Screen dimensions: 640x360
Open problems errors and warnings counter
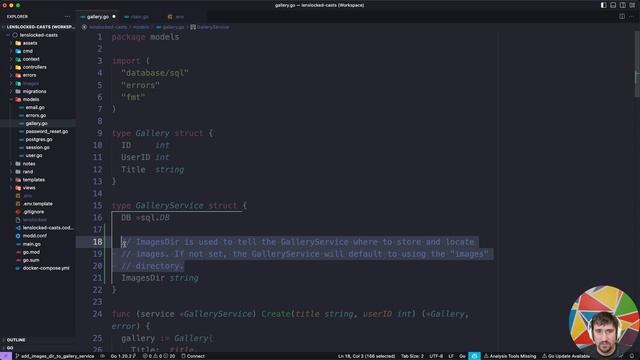pos(159,356)
